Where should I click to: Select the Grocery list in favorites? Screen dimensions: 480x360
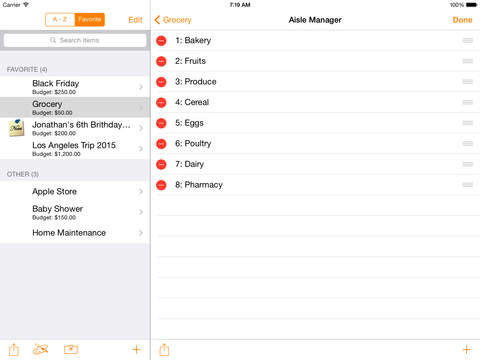click(75, 108)
